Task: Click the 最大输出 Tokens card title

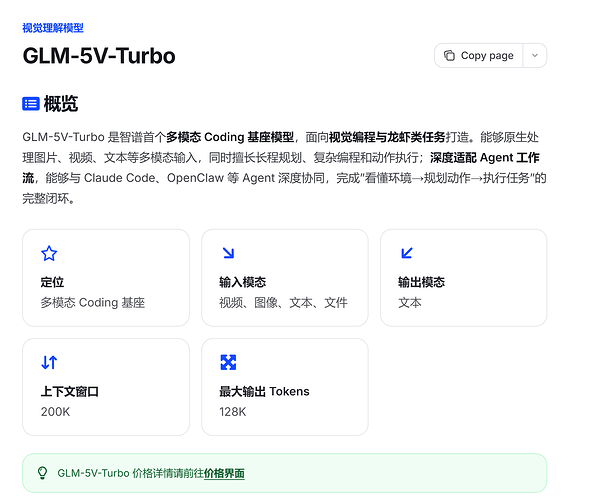Action: click(x=264, y=391)
